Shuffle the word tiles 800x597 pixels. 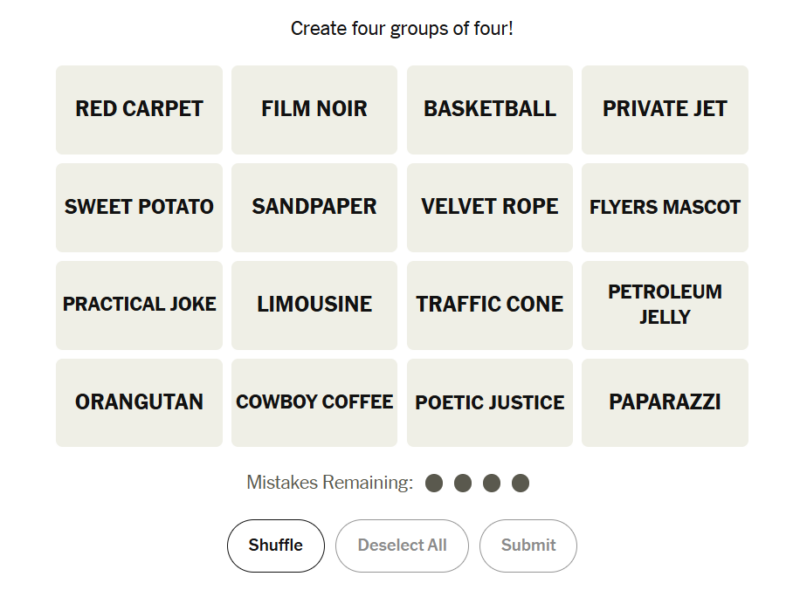[276, 545]
